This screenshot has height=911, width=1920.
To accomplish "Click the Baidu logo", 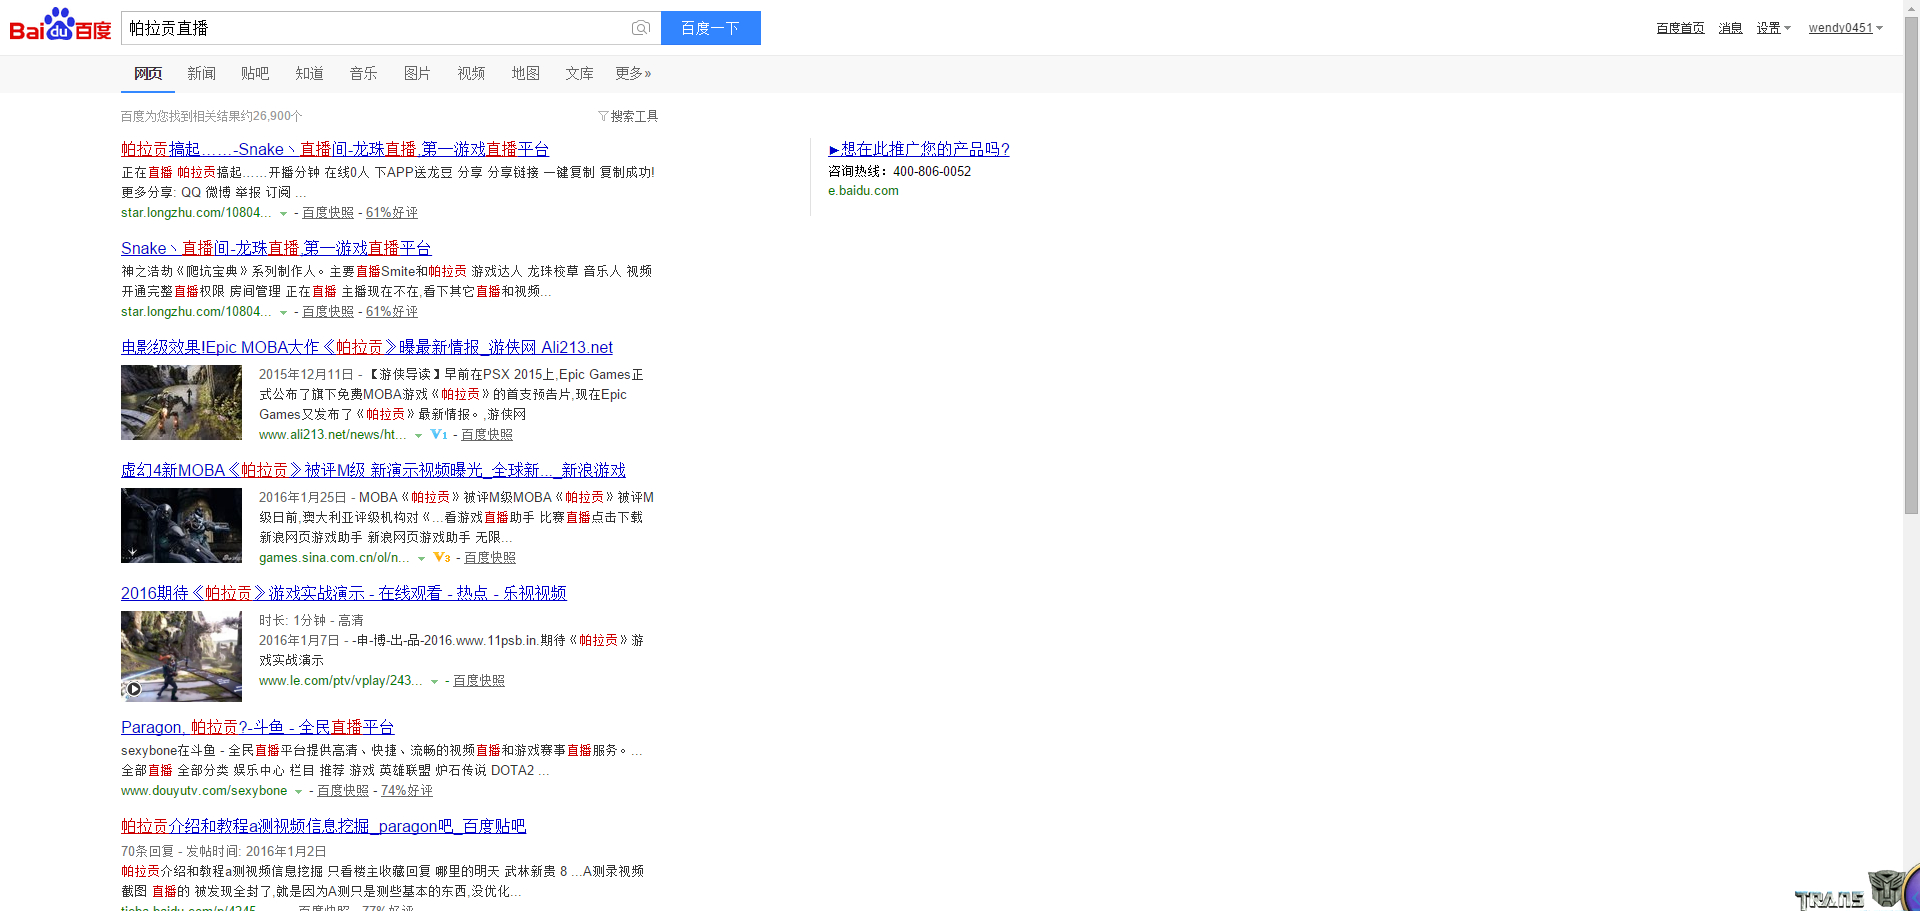I will 60,25.
